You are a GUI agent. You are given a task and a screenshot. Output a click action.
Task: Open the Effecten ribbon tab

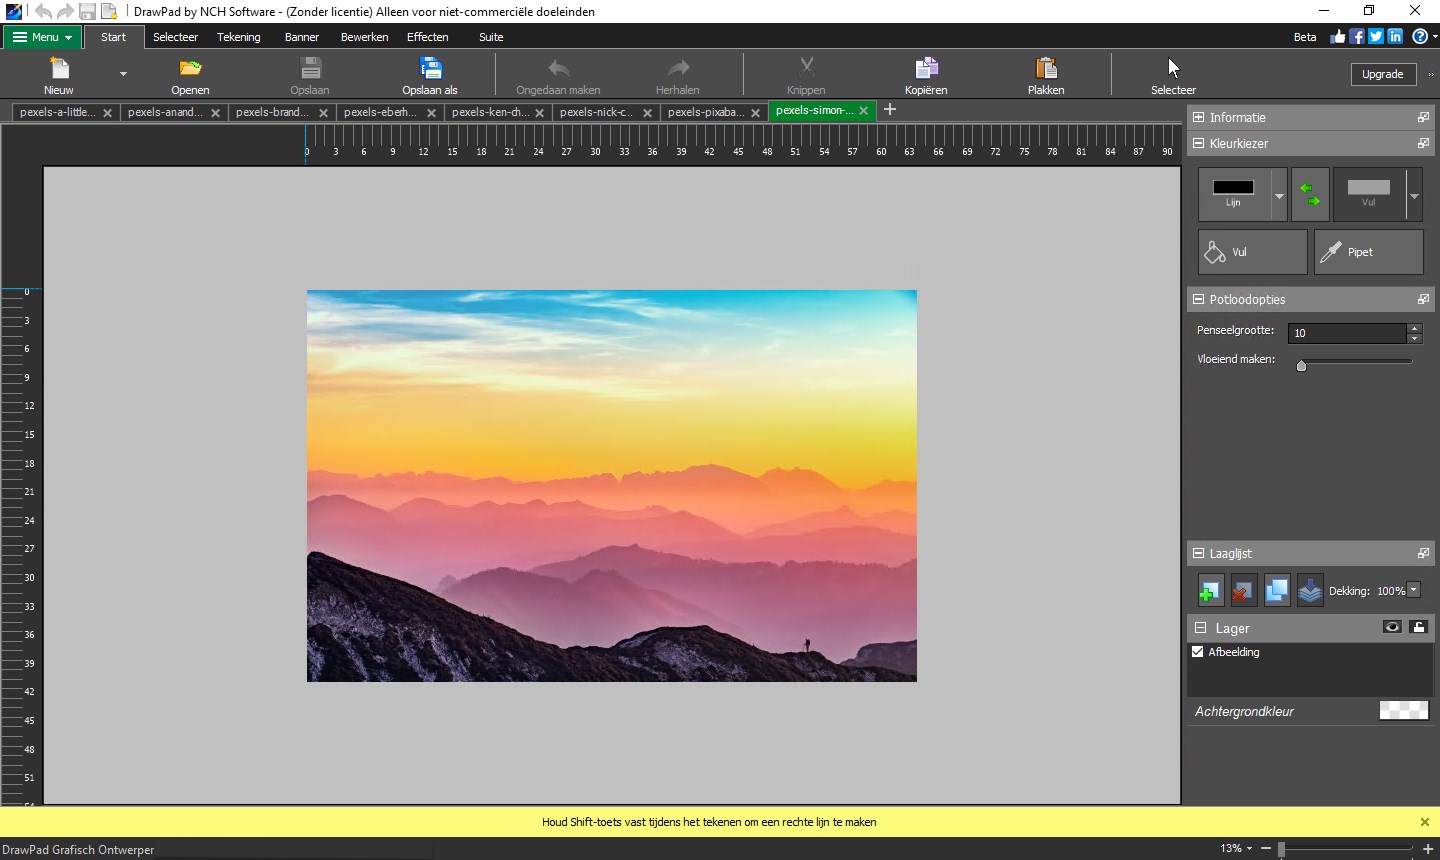[x=427, y=37]
